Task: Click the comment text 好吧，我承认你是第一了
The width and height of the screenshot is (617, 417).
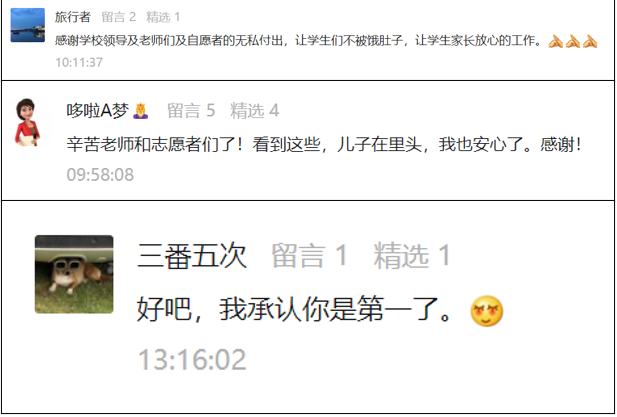Action: coord(295,310)
